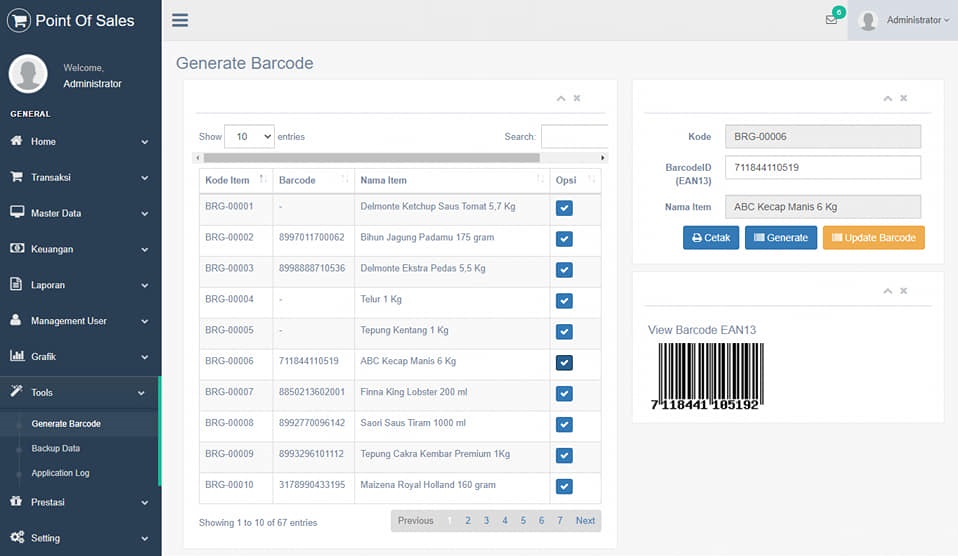The width and height of the screenshot is (958, 556).
Task: Toggle checkbox for BRG-00001 row
Action: pyautogui.click(x=564, y=208)
